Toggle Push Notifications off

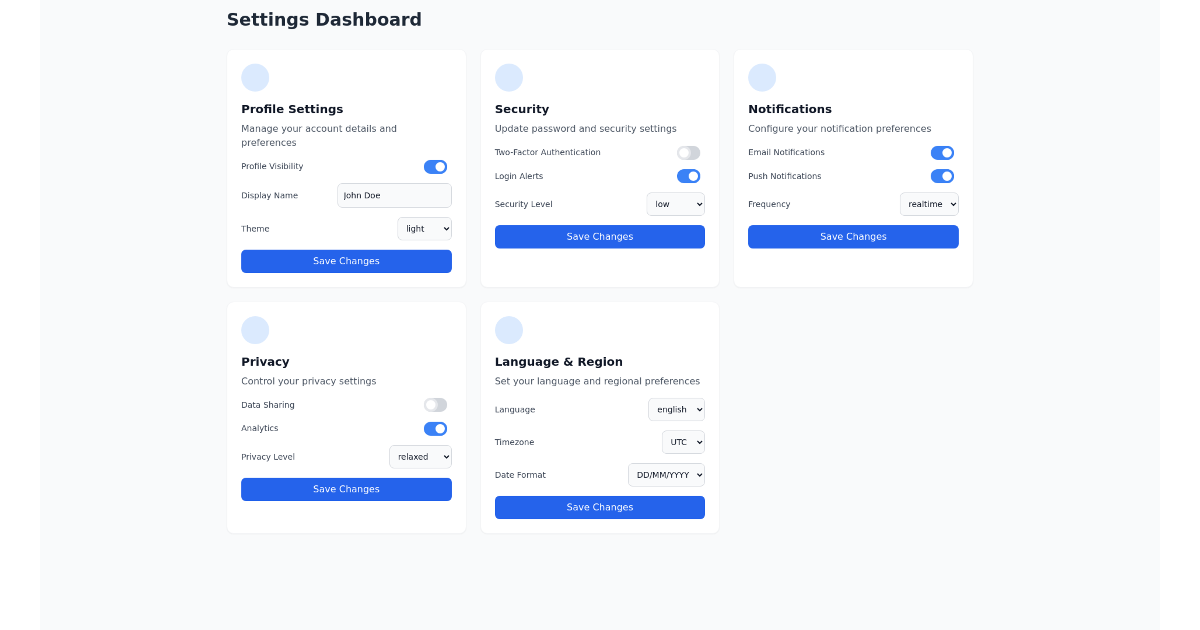(x=942, y=176)
